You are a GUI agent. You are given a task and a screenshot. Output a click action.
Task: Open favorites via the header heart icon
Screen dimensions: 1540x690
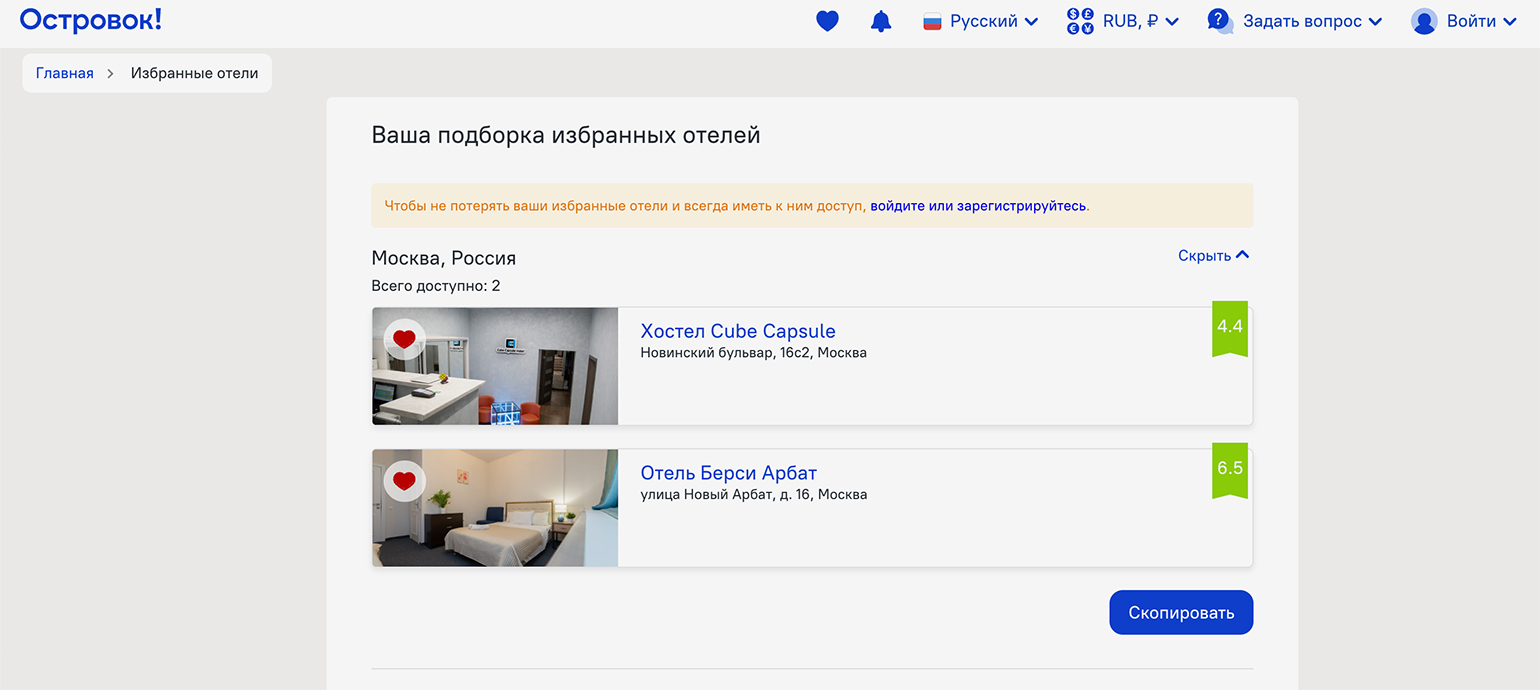click(x=827, y=21)
